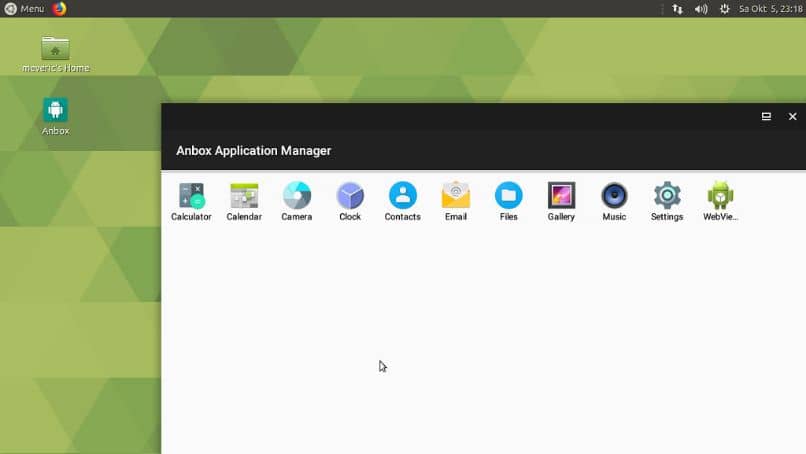Open the power session indicator

724,9
